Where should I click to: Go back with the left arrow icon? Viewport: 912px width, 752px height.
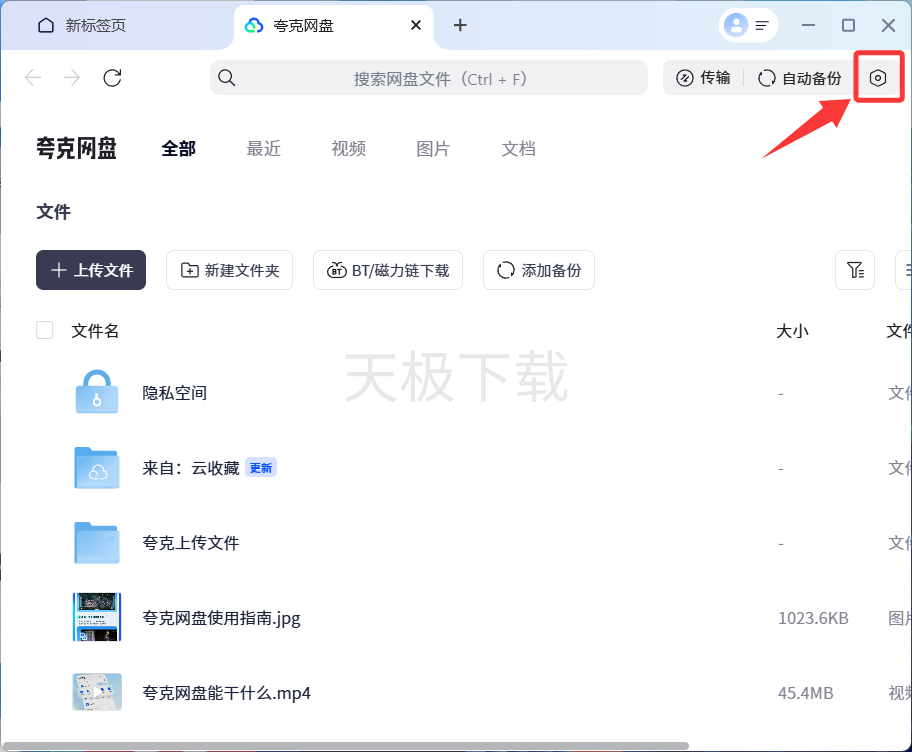pyautogui.click(x=33, y=78)
